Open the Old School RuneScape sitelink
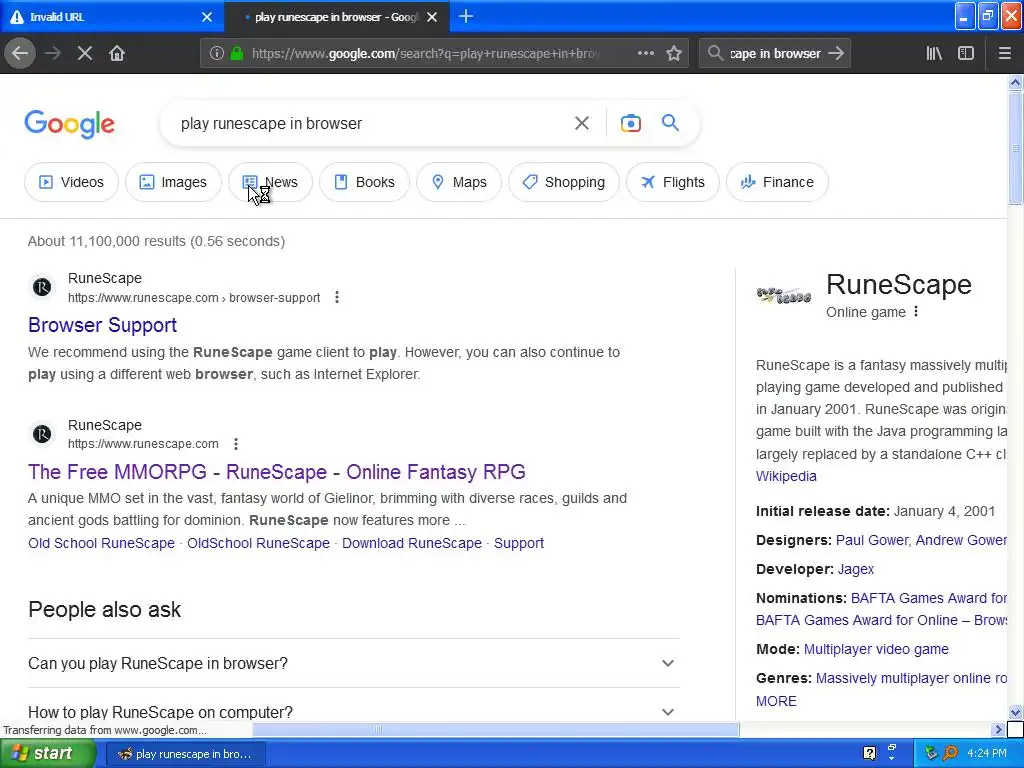Screen dimensions: 1024x768 [101, 543]
